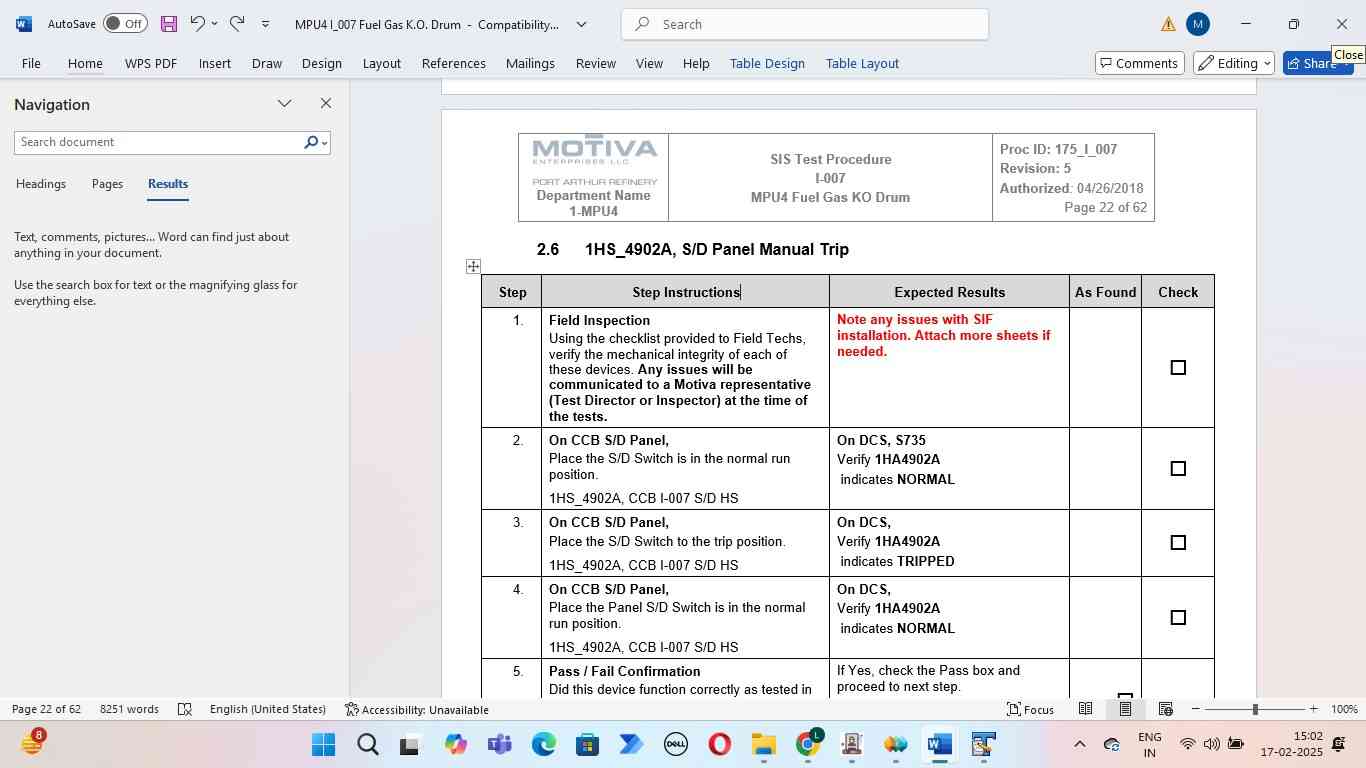Open the Review tab
The width and height of the screenshot is (1366, 768).
pyautogui.click(x=596, y=63)
